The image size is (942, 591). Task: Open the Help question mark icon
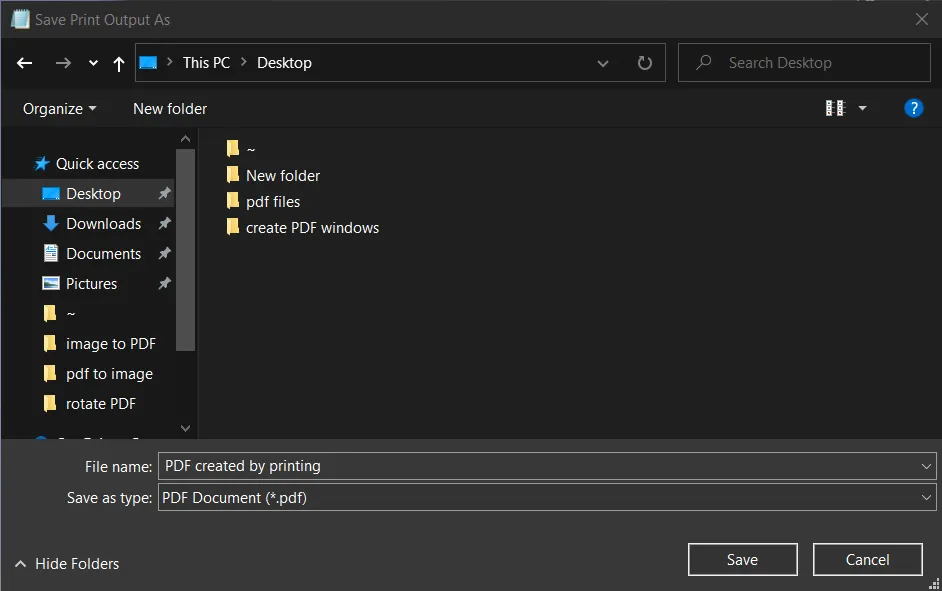click(913, 108)
